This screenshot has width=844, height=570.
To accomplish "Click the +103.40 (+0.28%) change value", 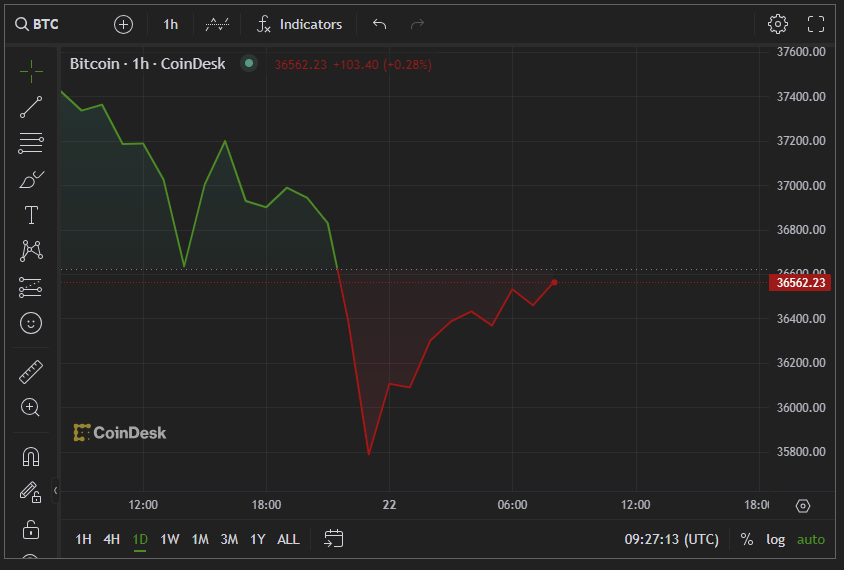I will (382, 65).
